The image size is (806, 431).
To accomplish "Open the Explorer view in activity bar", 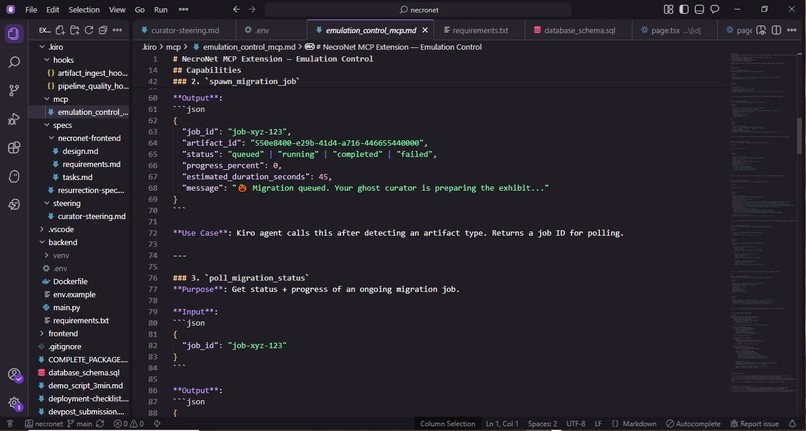I will point(14,34).
